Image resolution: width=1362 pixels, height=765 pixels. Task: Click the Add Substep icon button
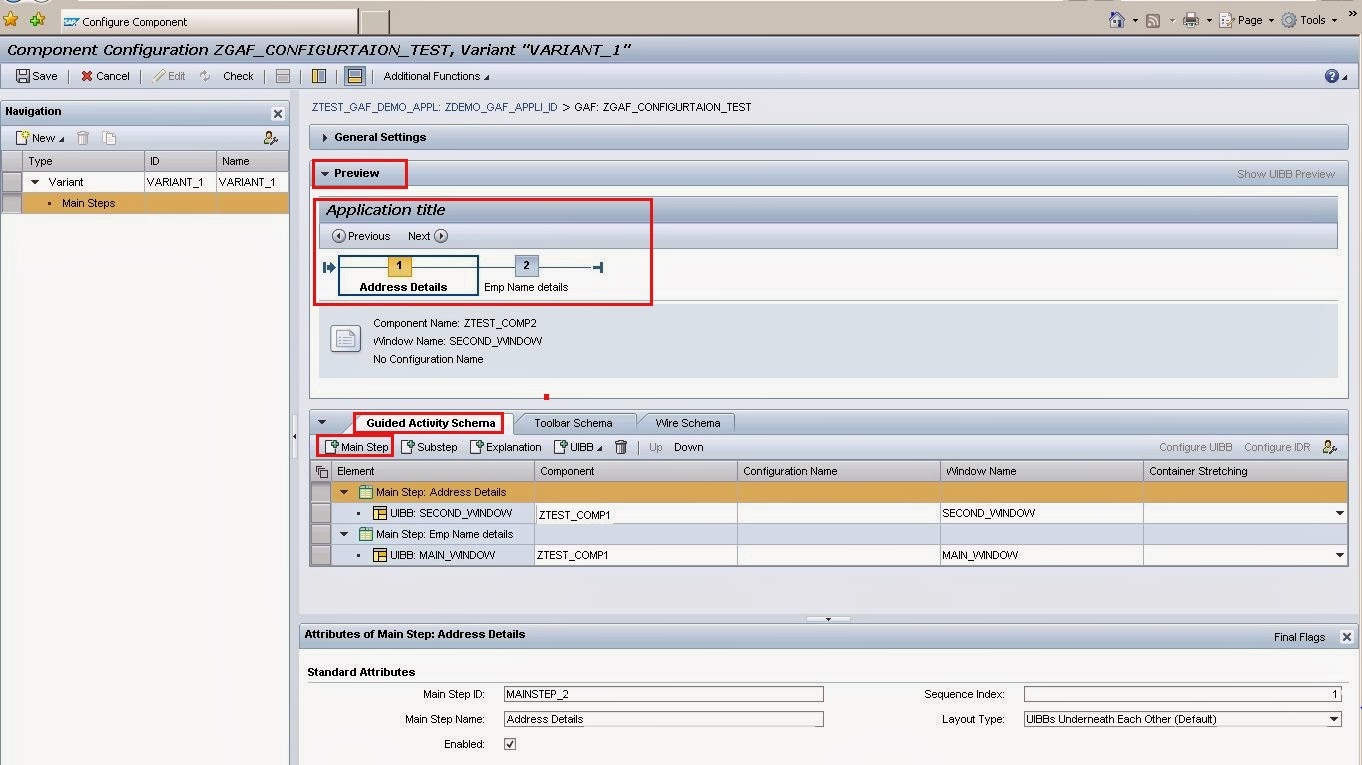point(408,447)
